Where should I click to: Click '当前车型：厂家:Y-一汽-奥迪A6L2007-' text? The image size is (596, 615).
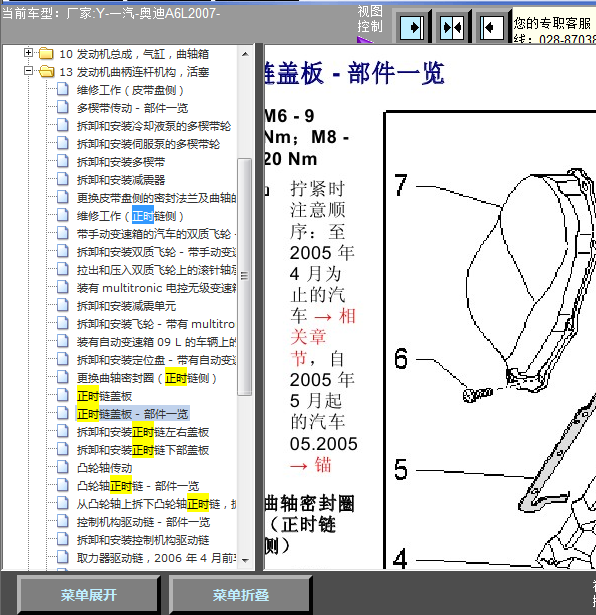coord(111,13)
